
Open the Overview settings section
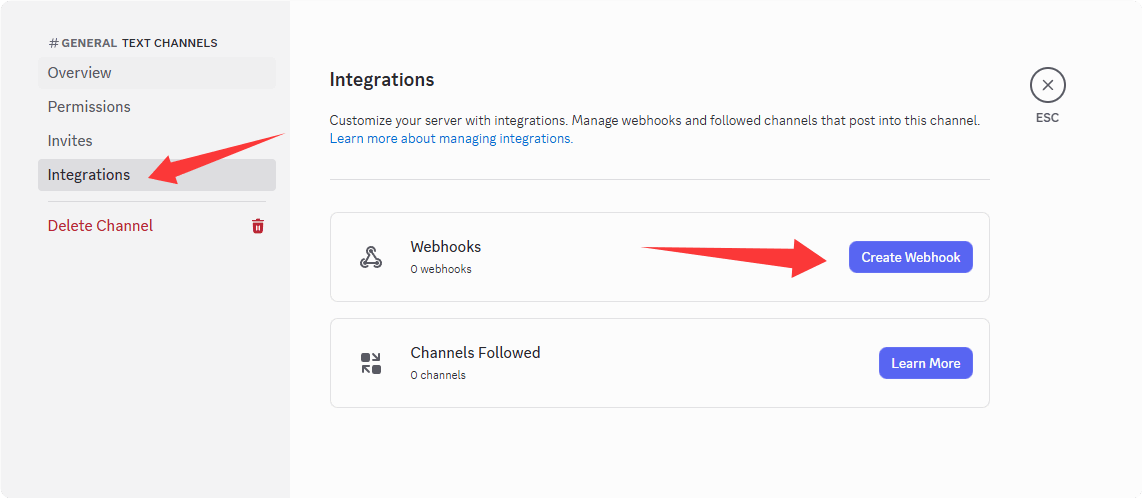click(80, 73)
